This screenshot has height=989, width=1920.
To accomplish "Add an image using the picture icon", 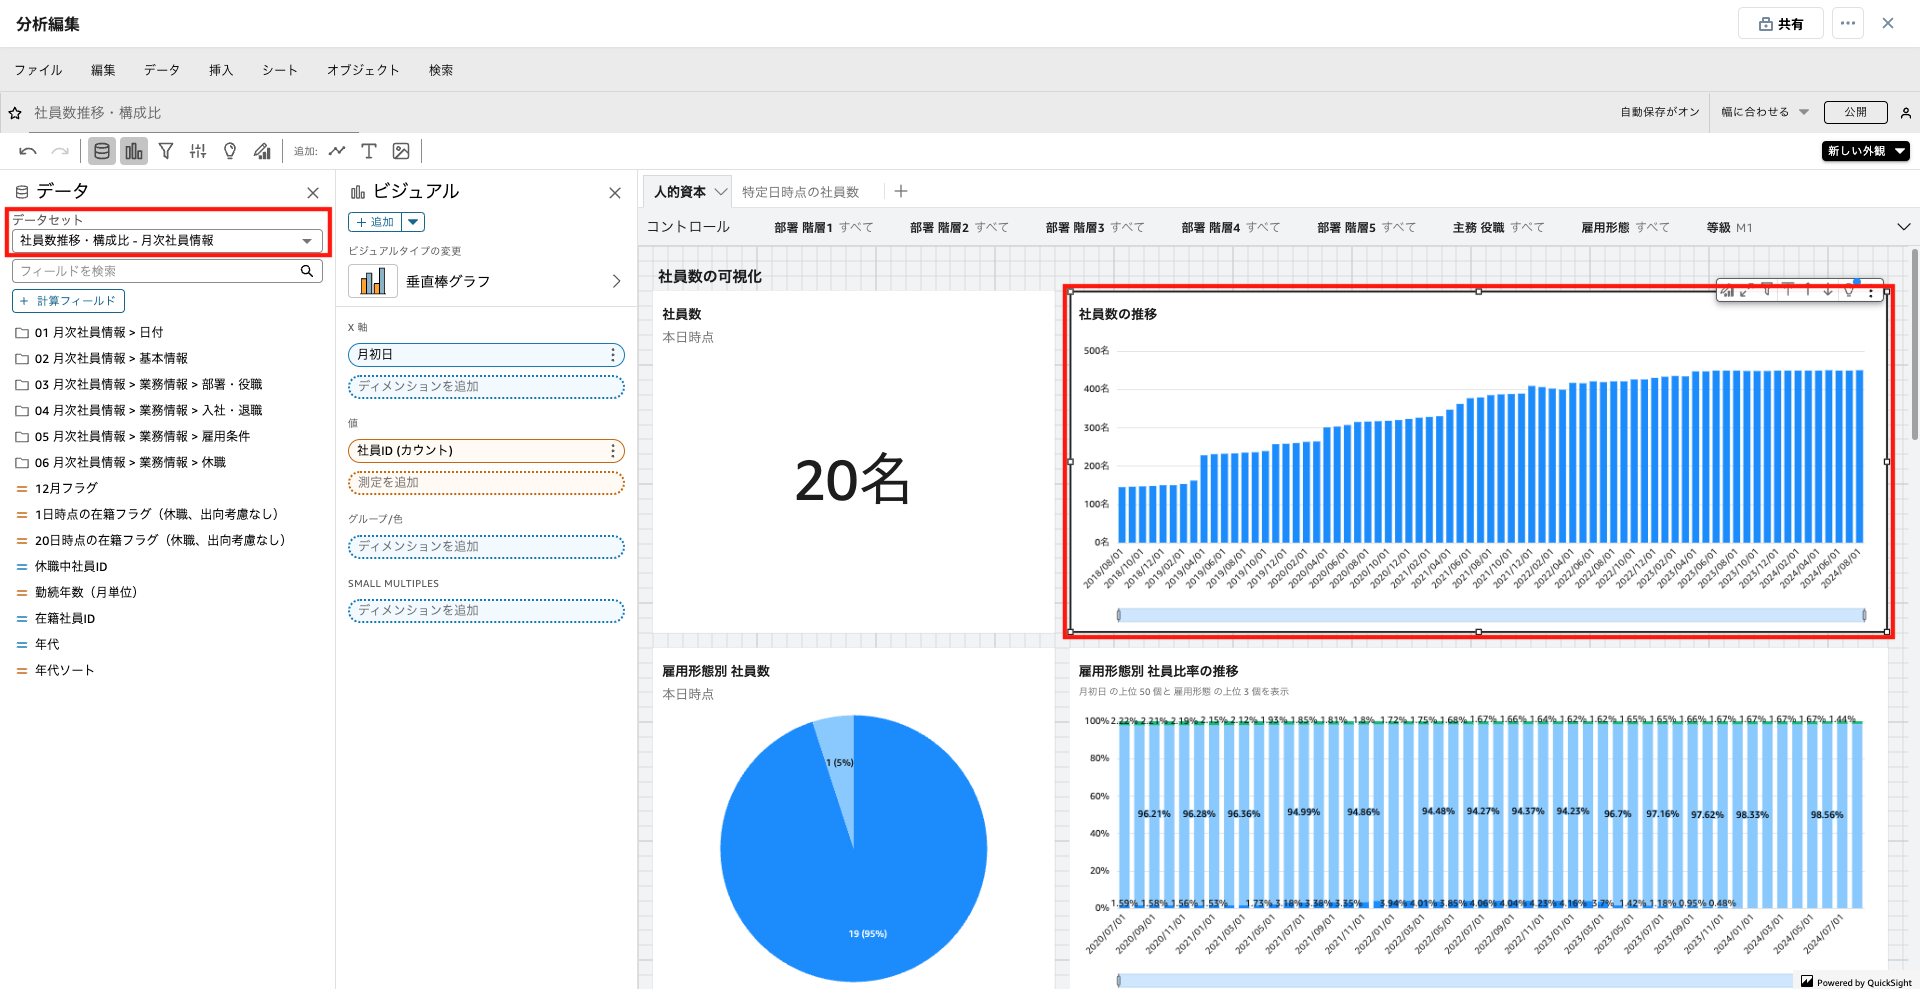I will [401, 151].
